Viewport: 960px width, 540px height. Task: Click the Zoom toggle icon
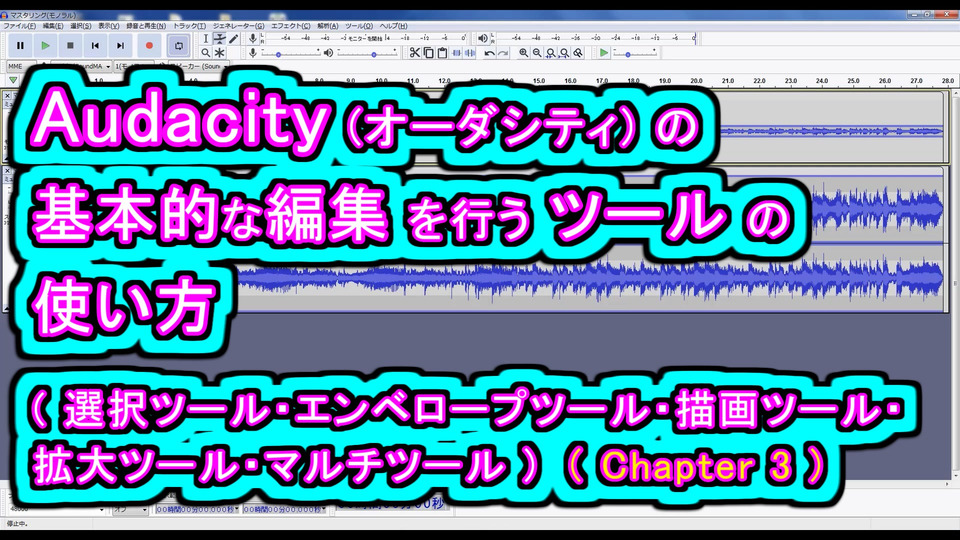[577, 53]
